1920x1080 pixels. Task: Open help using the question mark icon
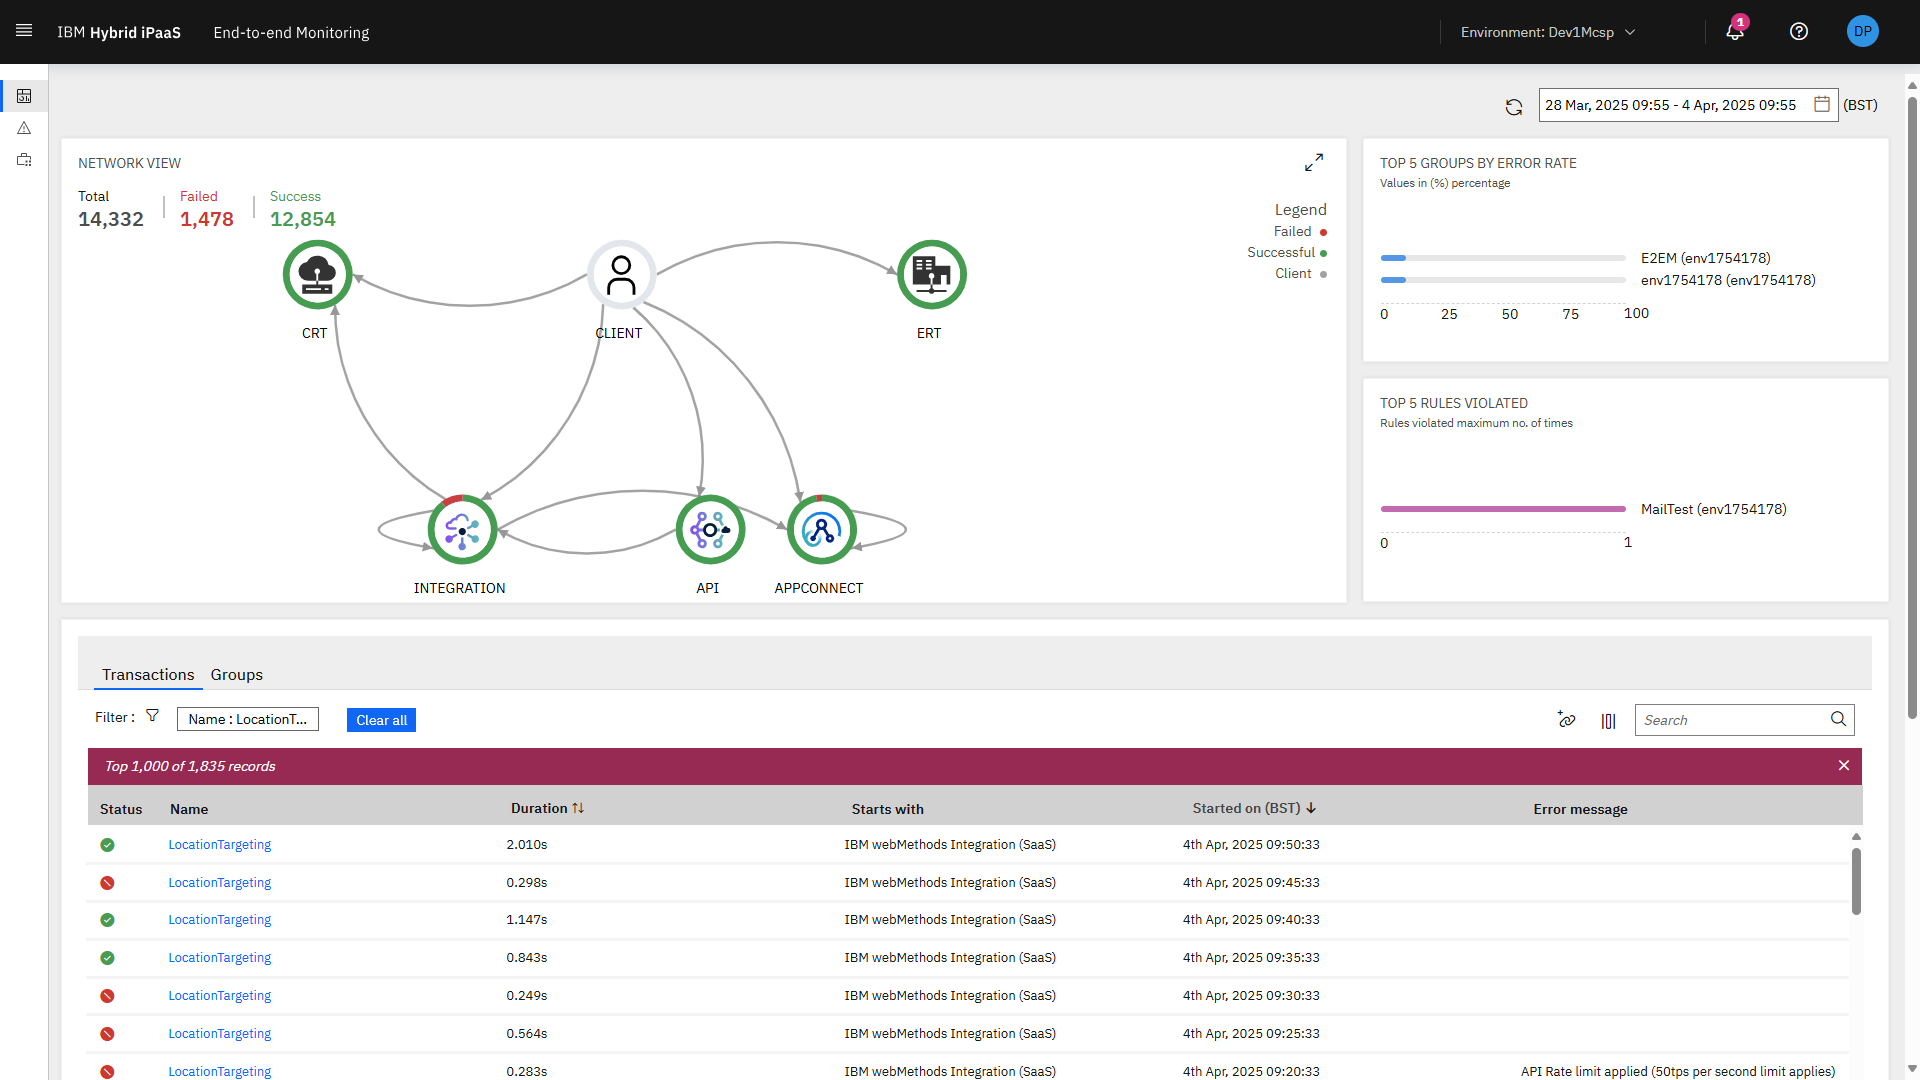tap(1799, 32)
